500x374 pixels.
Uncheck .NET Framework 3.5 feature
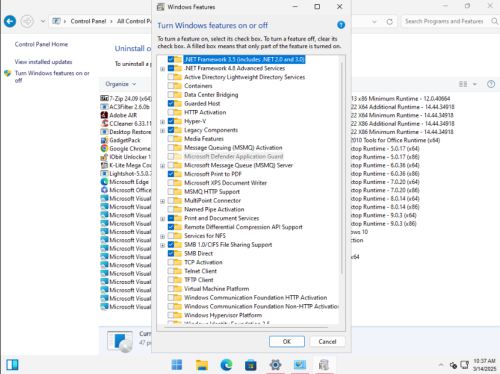tap(171, 59)
